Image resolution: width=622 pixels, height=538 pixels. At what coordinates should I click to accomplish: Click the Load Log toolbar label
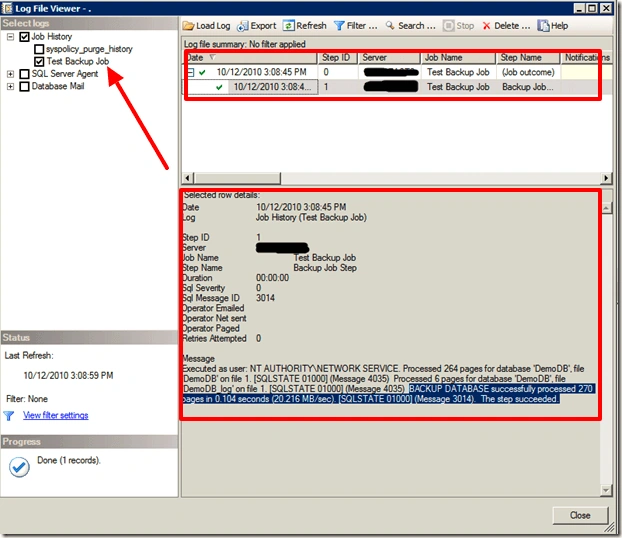coord(213,26)
